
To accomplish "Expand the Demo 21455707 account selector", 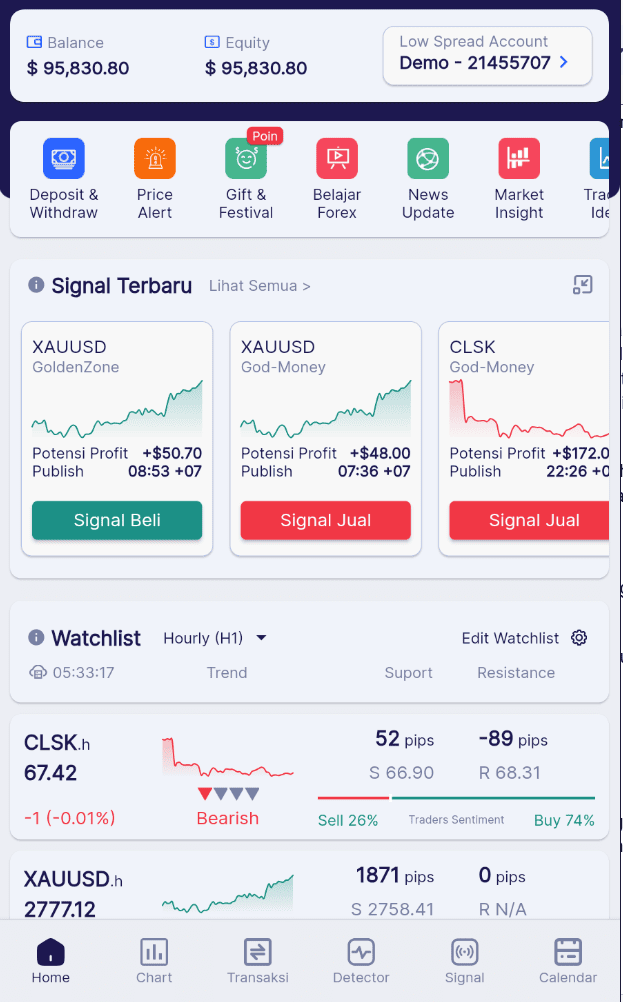I will 487,58.
